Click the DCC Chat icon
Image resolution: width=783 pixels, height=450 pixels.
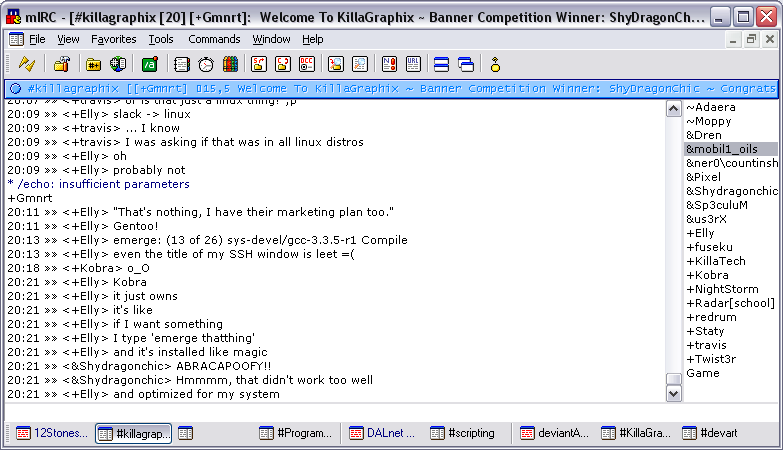(x=283, y=64)
